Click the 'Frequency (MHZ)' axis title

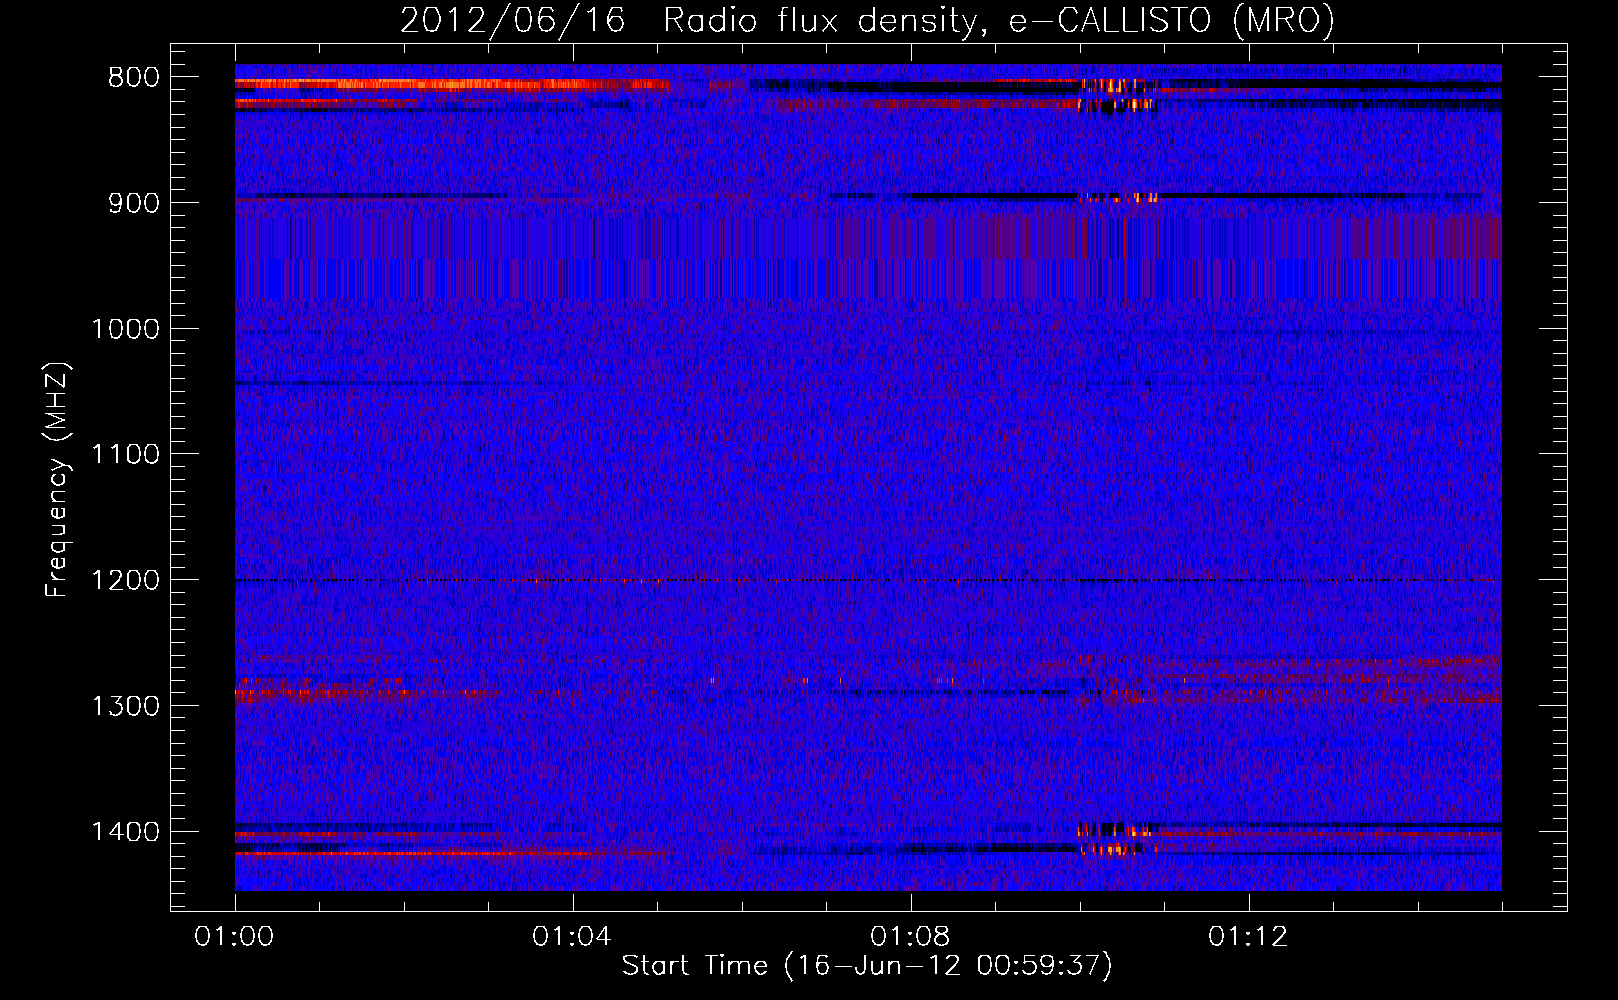tap(57, 480)
